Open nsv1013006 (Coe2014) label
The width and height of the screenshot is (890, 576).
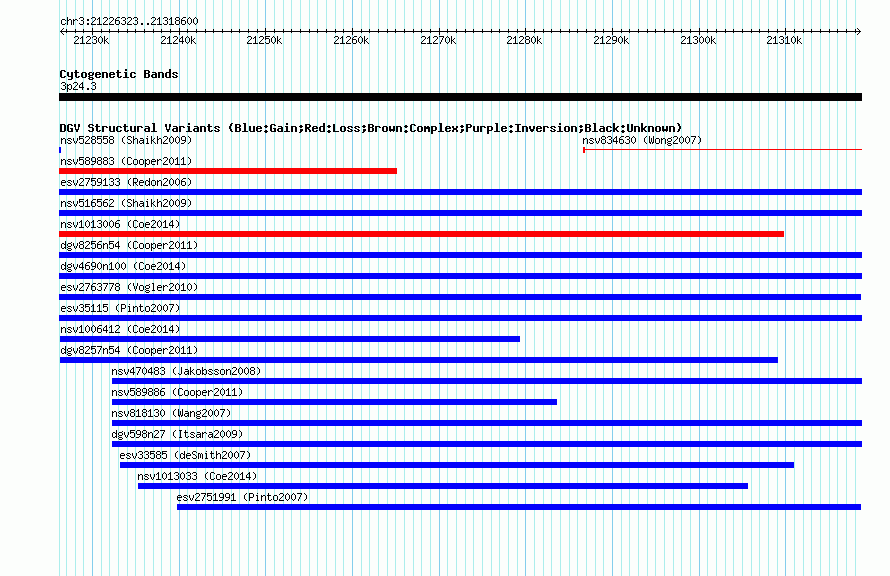coord(120,224)
